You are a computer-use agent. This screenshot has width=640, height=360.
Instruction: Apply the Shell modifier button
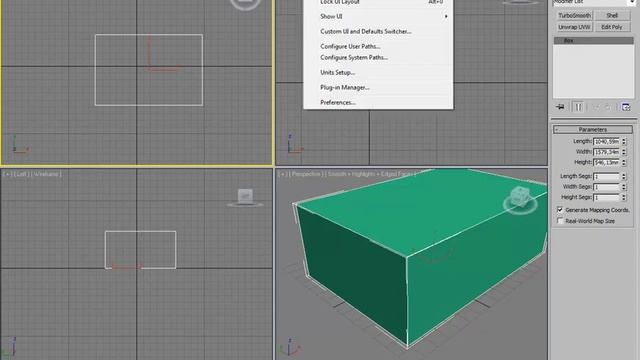point(612,16)
